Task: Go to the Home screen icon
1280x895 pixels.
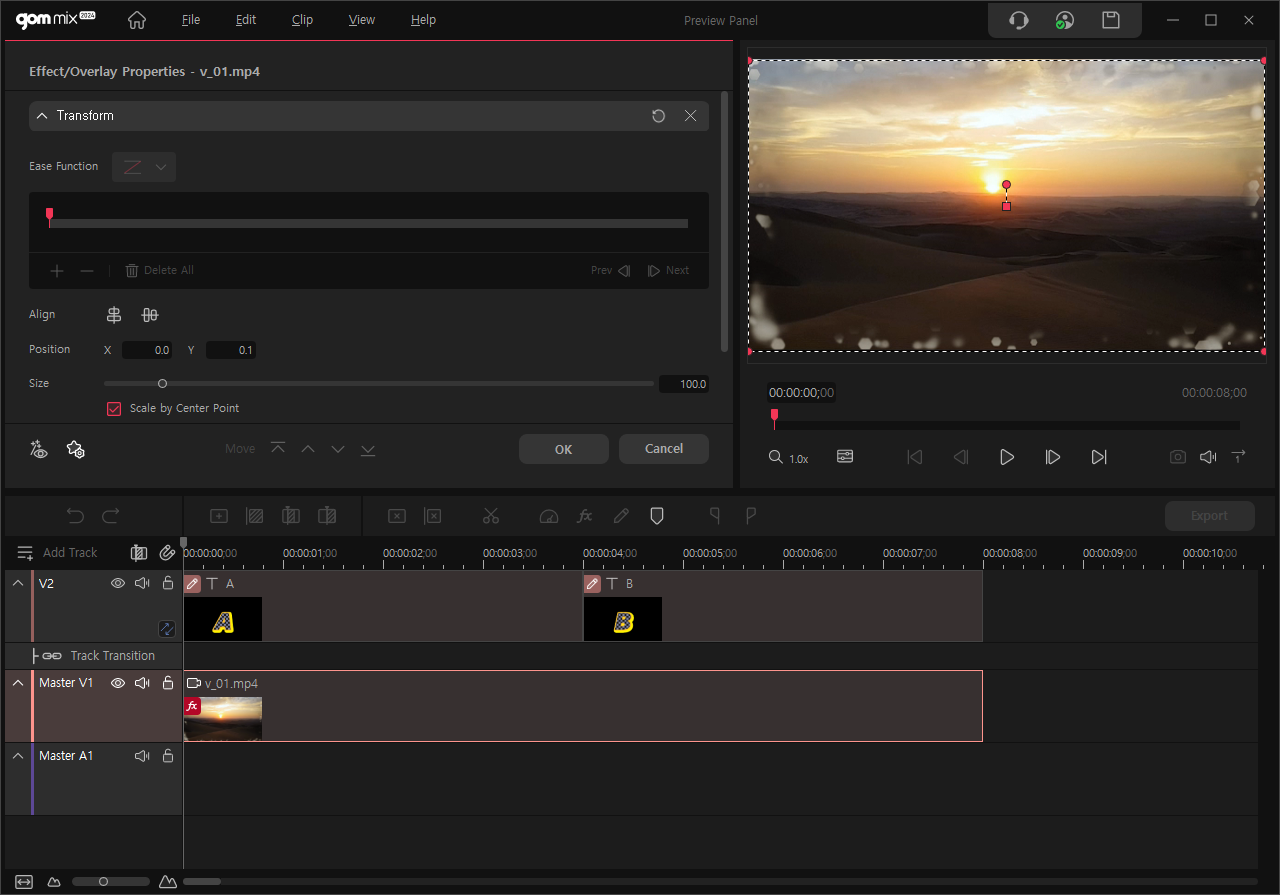Action: [137, 20]
